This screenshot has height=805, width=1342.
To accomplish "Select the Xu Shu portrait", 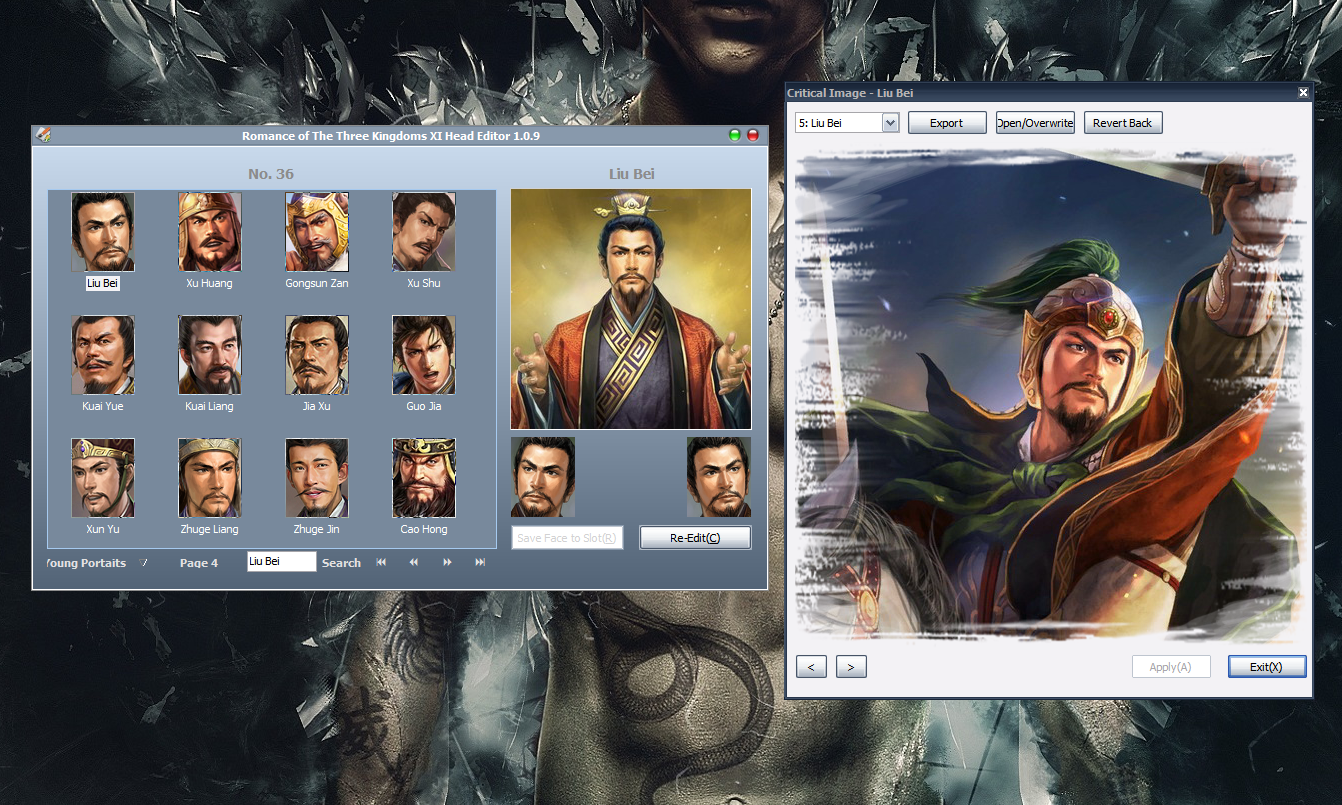I will point(424,232).
